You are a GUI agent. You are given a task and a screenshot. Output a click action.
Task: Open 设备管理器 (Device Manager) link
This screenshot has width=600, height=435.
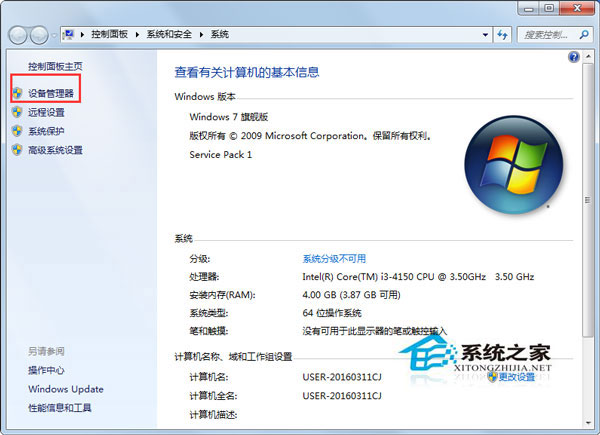(51, 93)
